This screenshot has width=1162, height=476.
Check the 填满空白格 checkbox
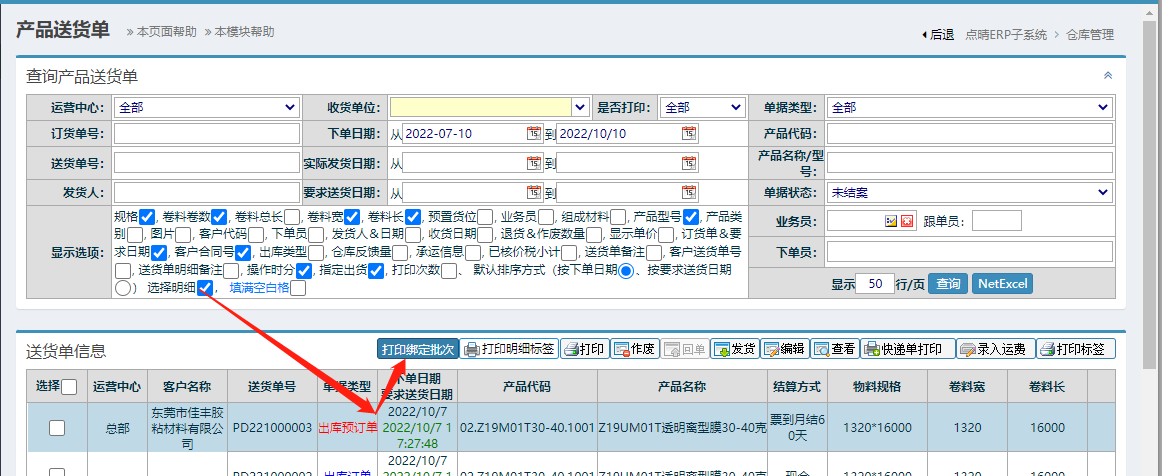(x=298, y=288)
